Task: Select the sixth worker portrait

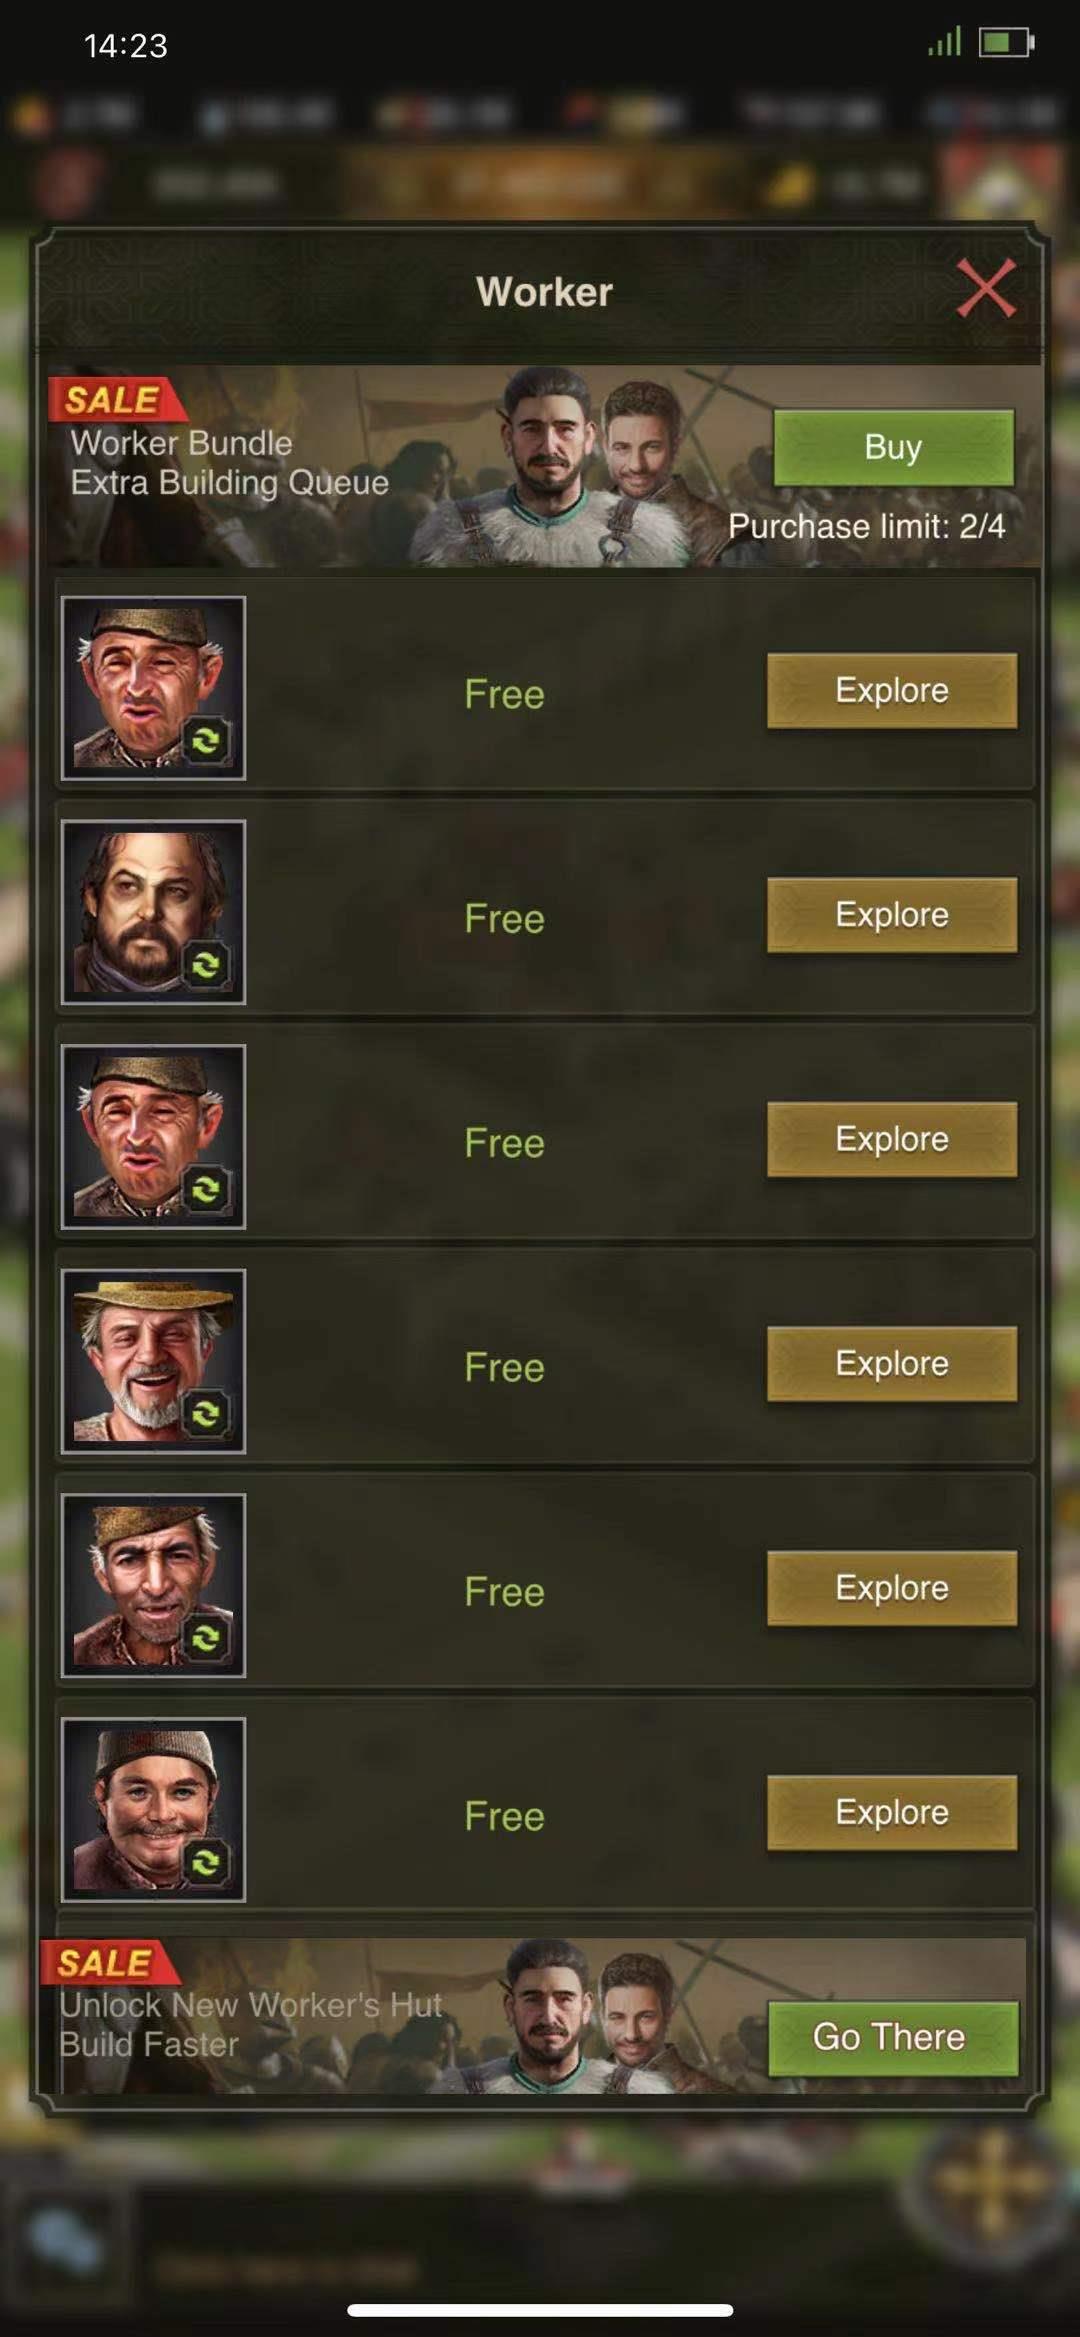Action: pyautogui.click(x=153, y=1810)
